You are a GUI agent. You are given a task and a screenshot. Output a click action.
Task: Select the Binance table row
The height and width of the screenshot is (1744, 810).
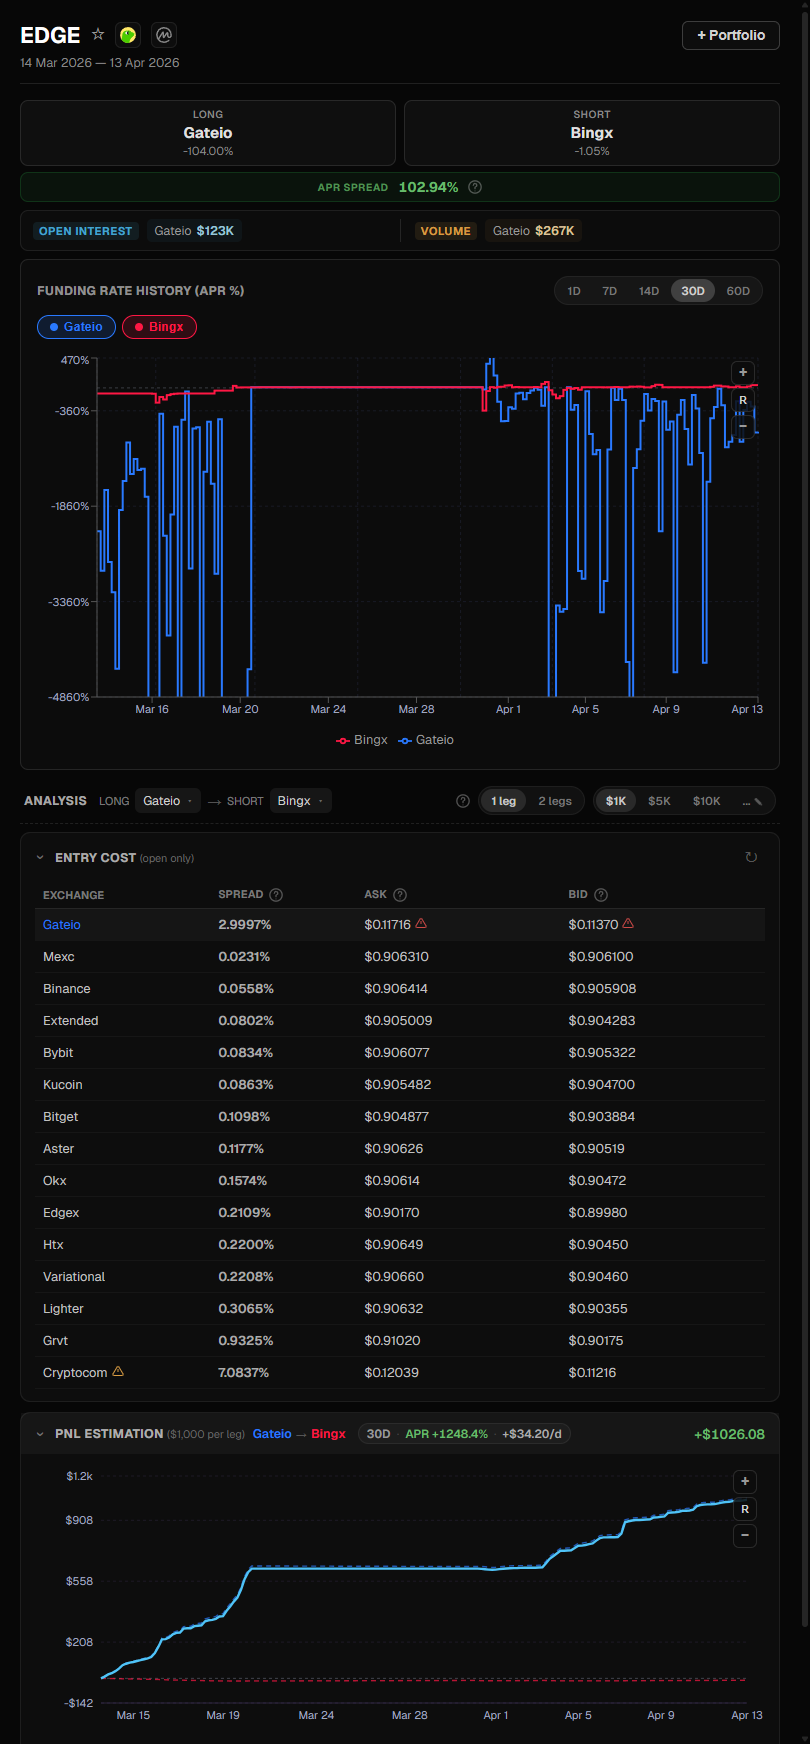pos(400,989)
